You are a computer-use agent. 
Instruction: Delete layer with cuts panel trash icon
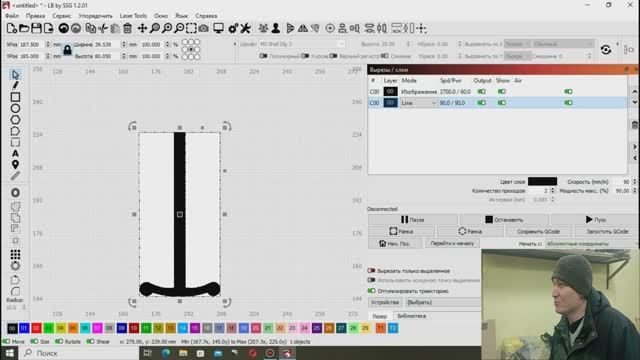tap(635, 124)
